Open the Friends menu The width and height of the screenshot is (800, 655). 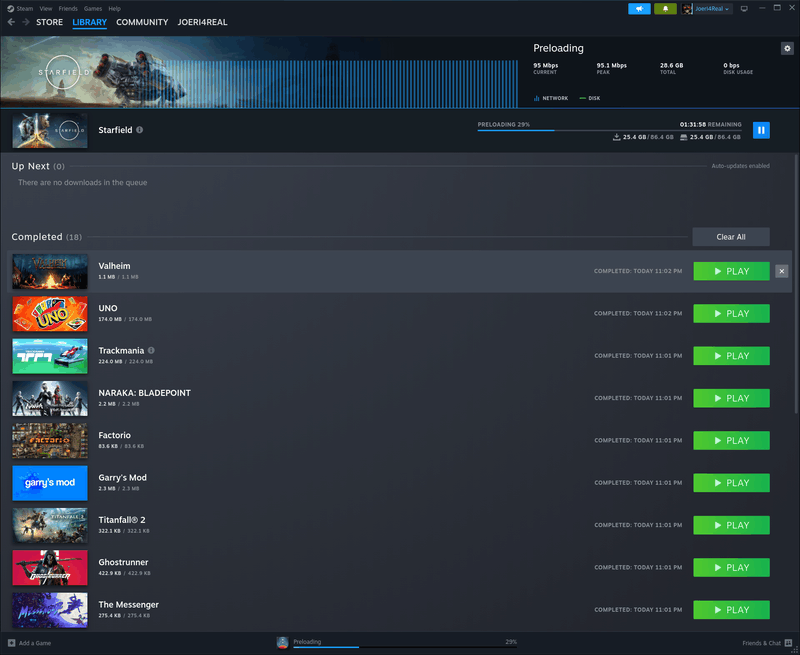click(68, 9)
